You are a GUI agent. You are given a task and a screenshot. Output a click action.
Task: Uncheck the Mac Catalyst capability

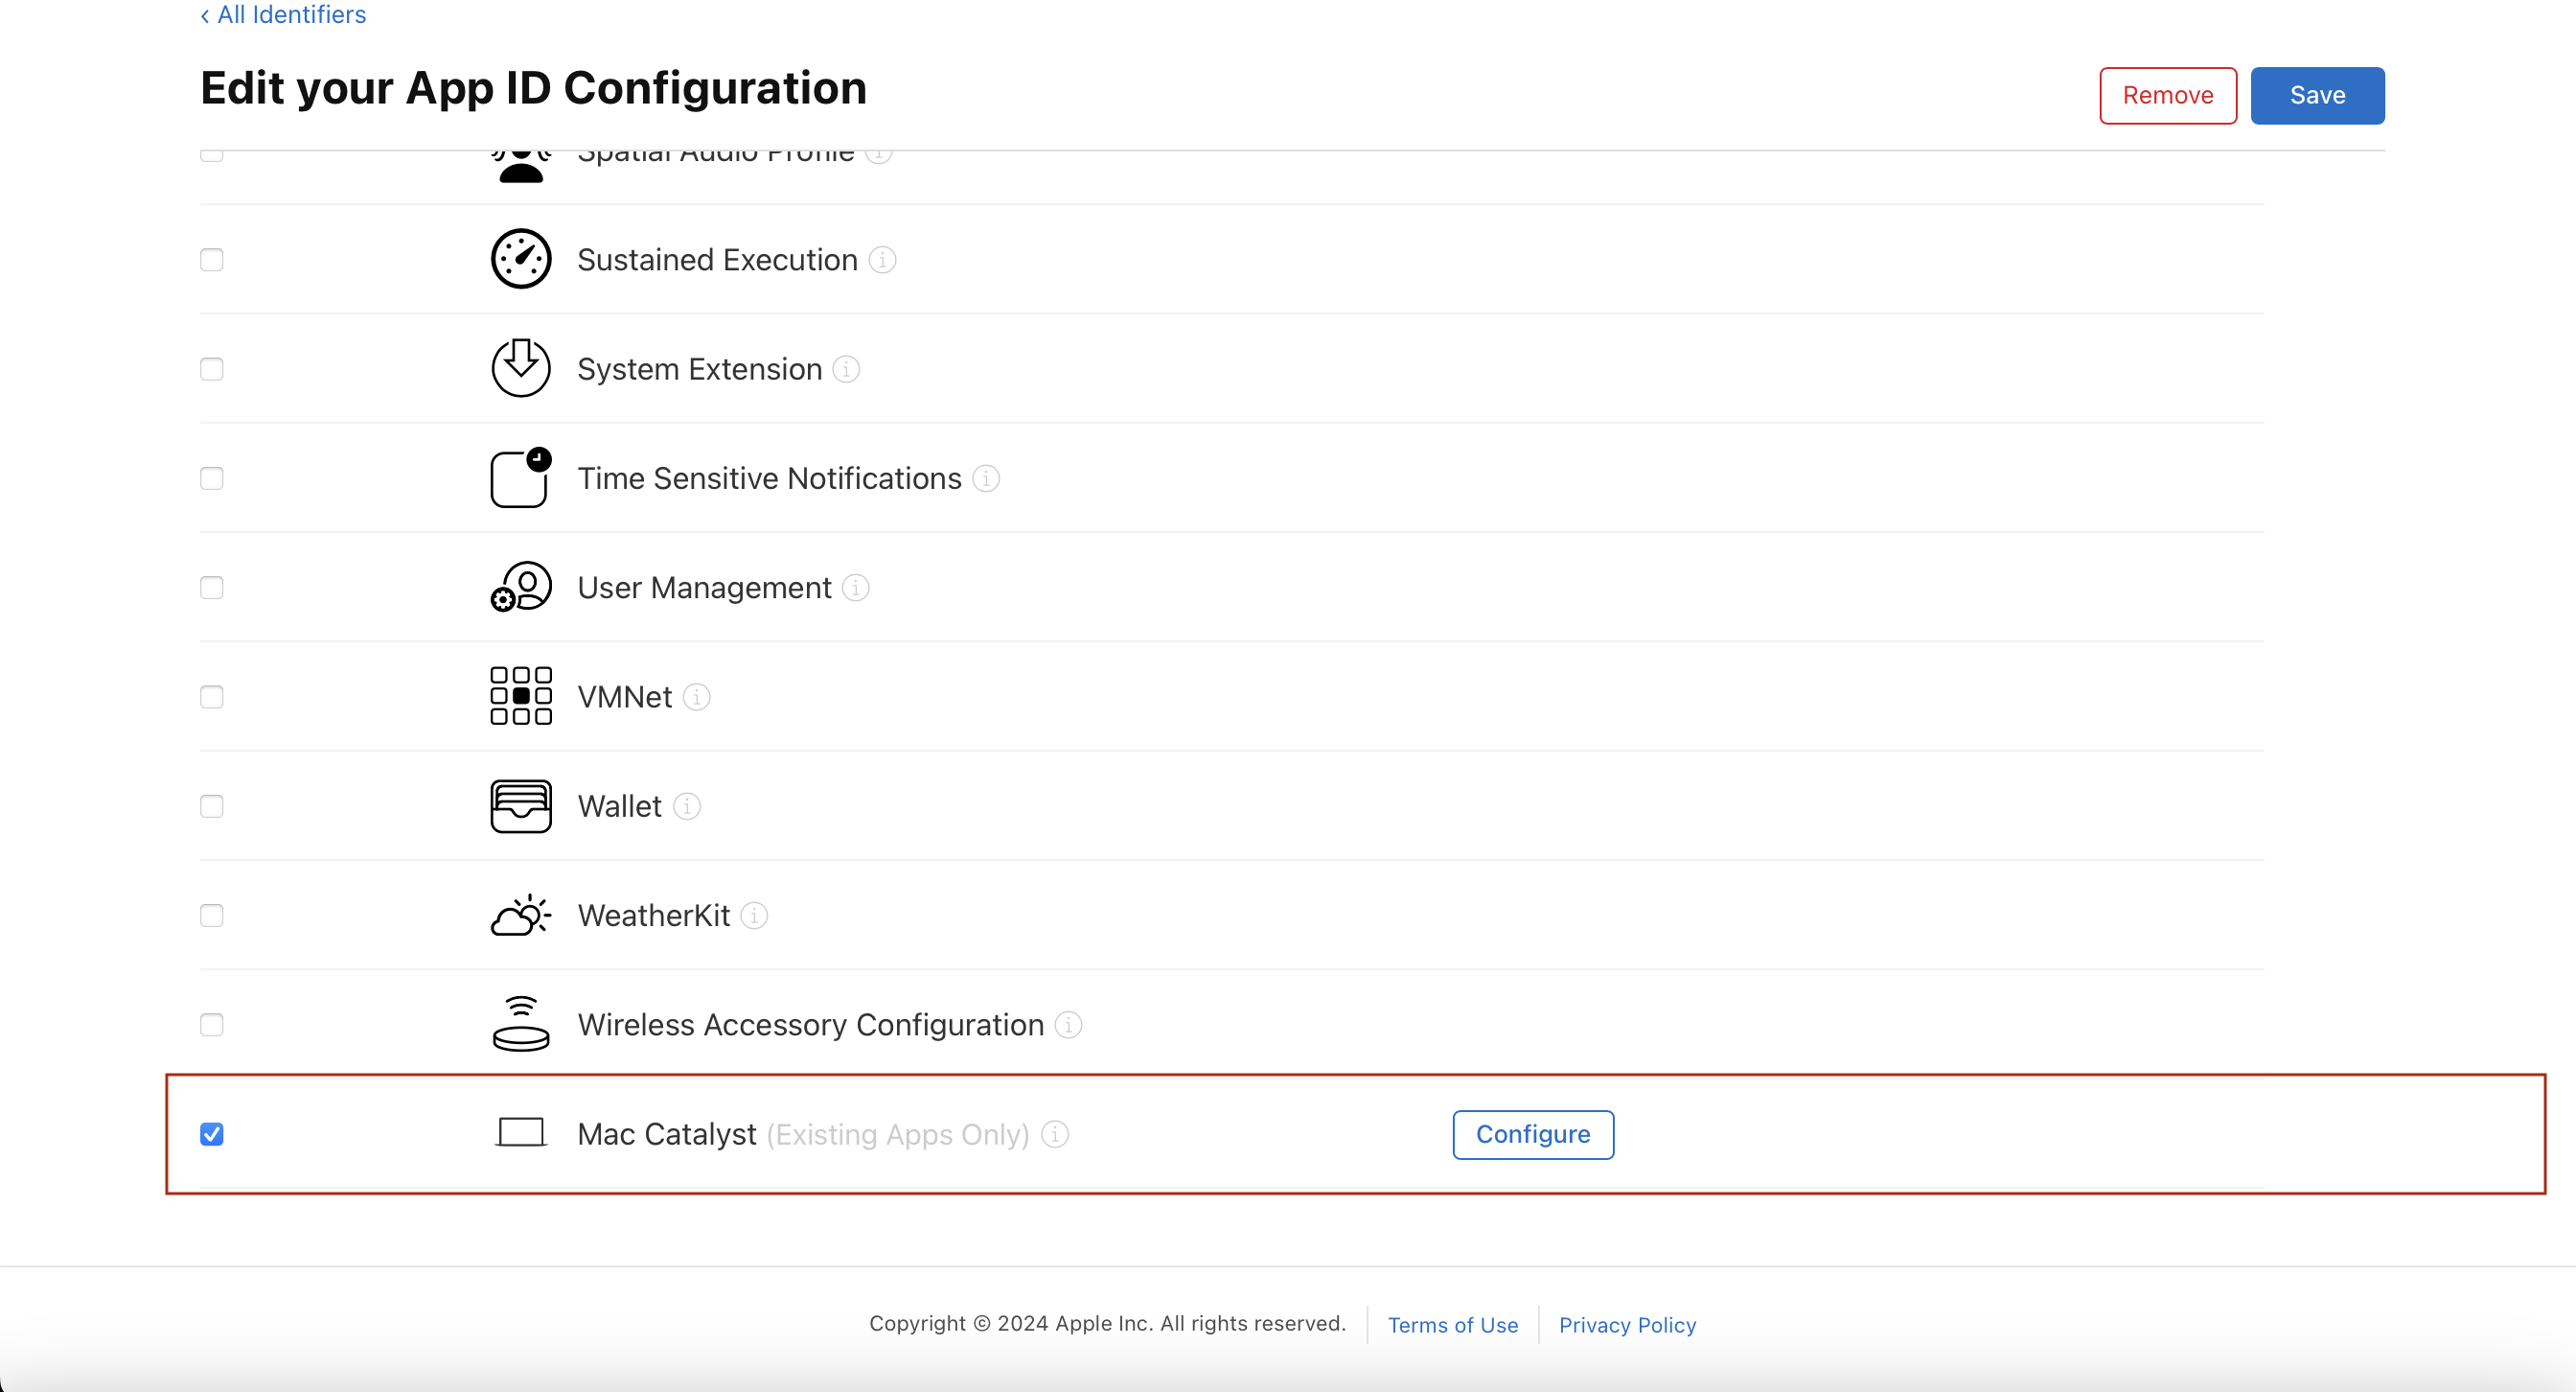(211, 1134)
